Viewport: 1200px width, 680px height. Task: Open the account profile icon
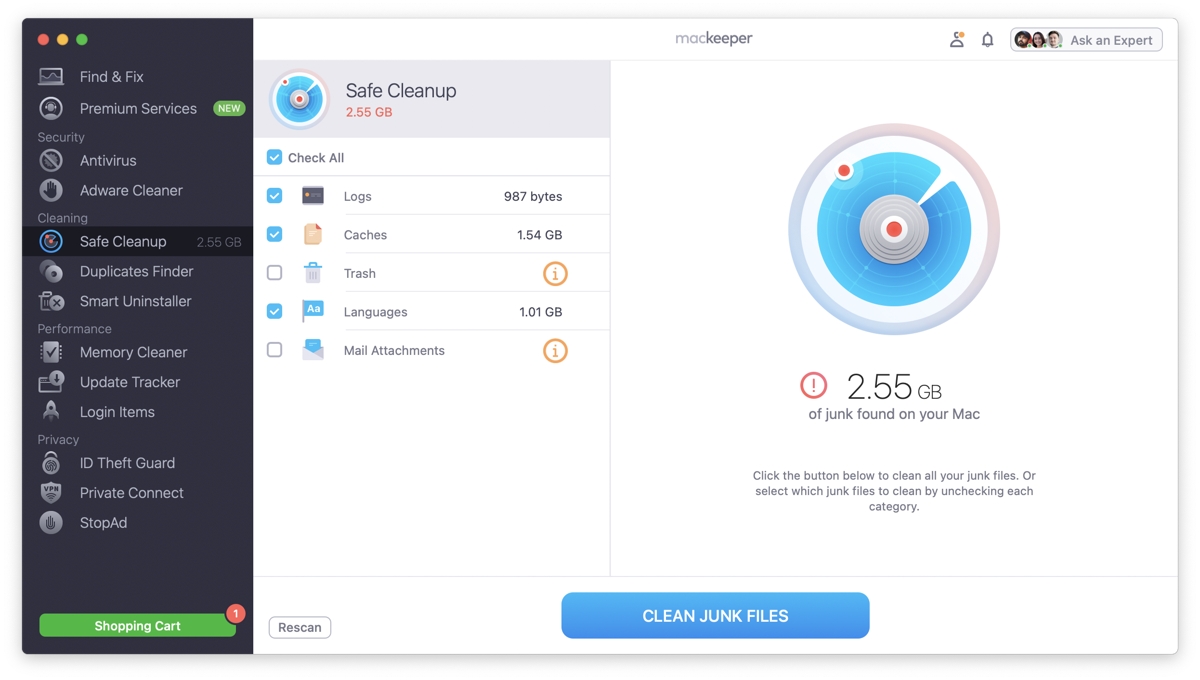click(957, 39)
